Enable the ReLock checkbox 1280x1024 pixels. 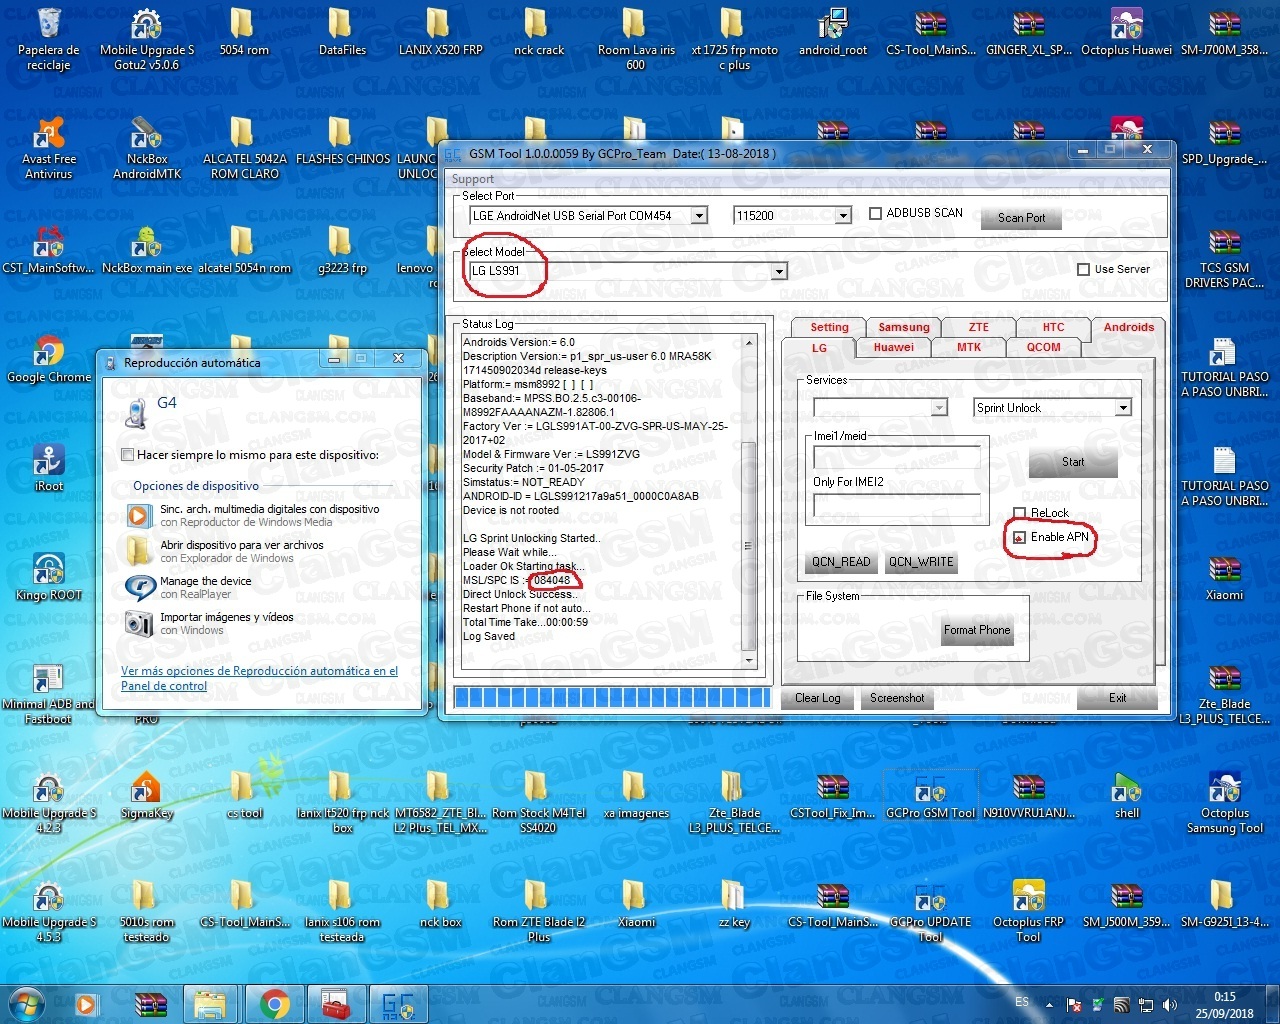1020,513
